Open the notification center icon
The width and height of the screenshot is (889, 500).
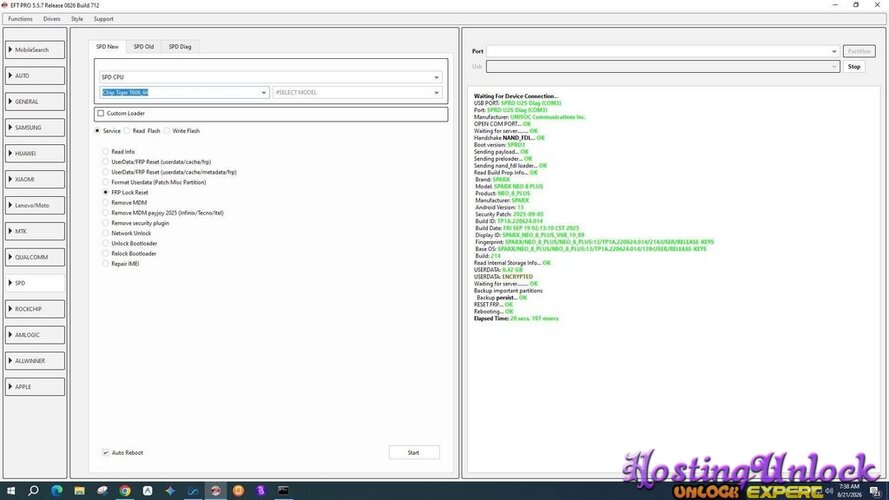pos(876,491)
